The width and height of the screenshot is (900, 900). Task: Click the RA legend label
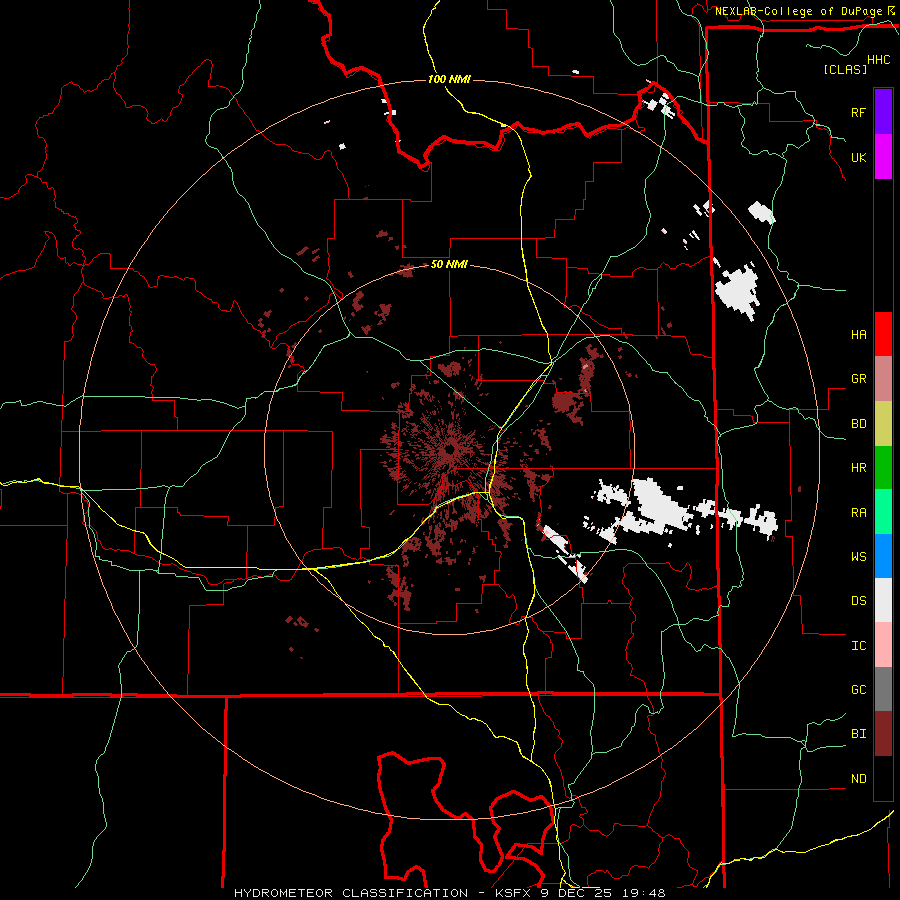[x=858, y=513]
